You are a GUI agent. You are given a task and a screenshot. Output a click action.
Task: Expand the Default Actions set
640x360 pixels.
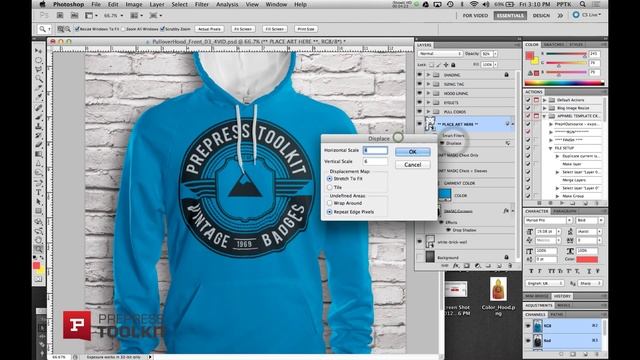coord(544,100)
